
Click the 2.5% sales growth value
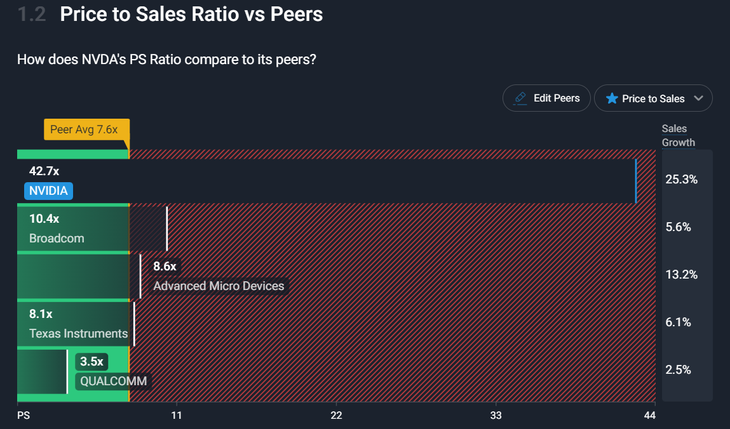[x=679, y=370]
